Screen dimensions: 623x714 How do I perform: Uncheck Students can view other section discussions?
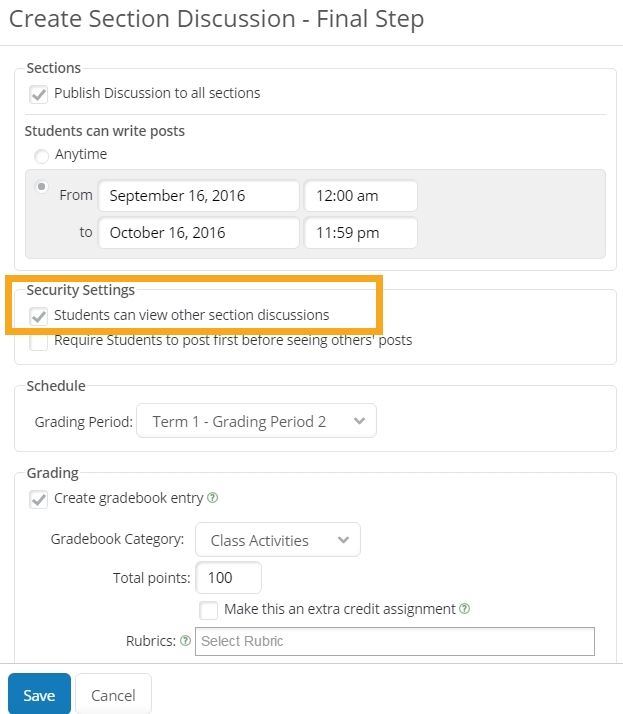pyautogui.click(x=39, y=316)
